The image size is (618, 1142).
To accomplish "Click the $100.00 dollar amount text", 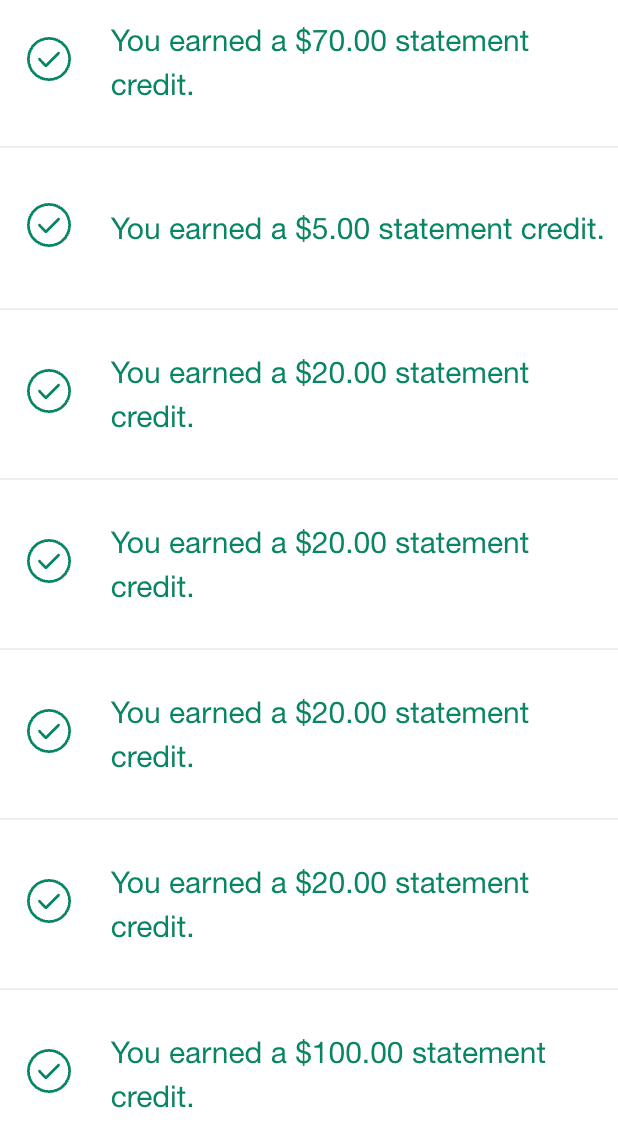I will 349,1053.
